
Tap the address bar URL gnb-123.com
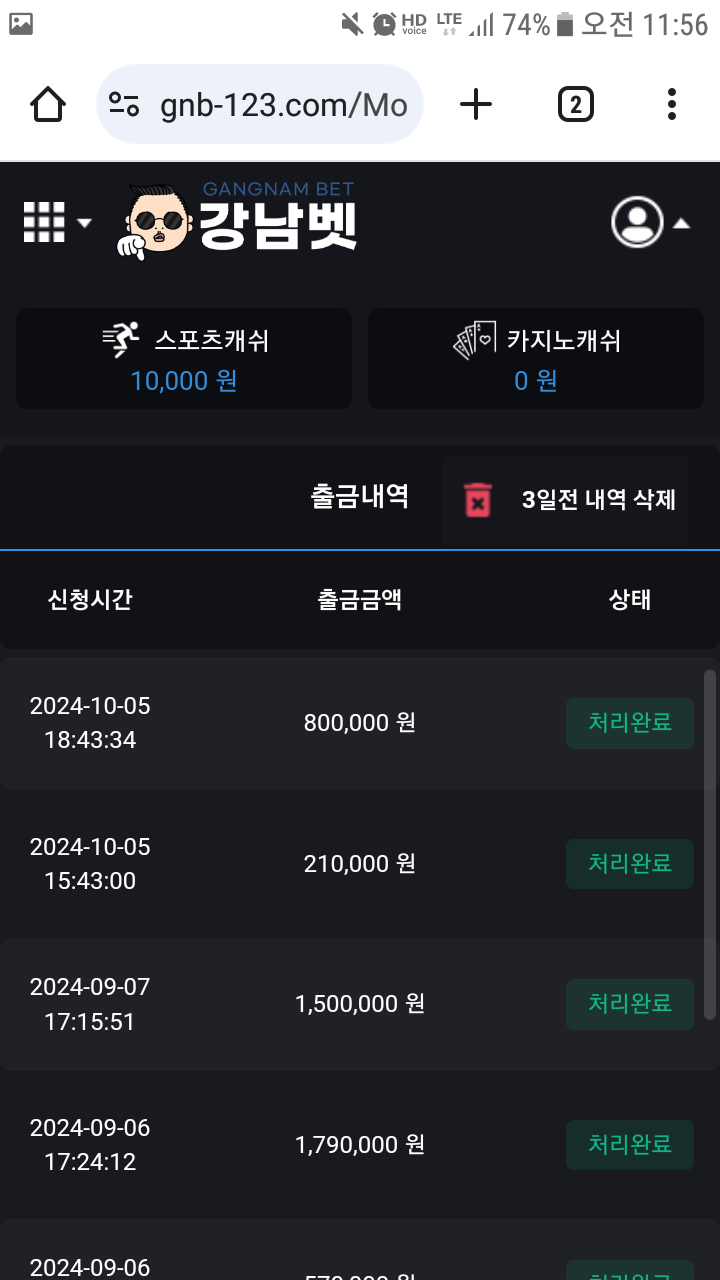(283, 105)
